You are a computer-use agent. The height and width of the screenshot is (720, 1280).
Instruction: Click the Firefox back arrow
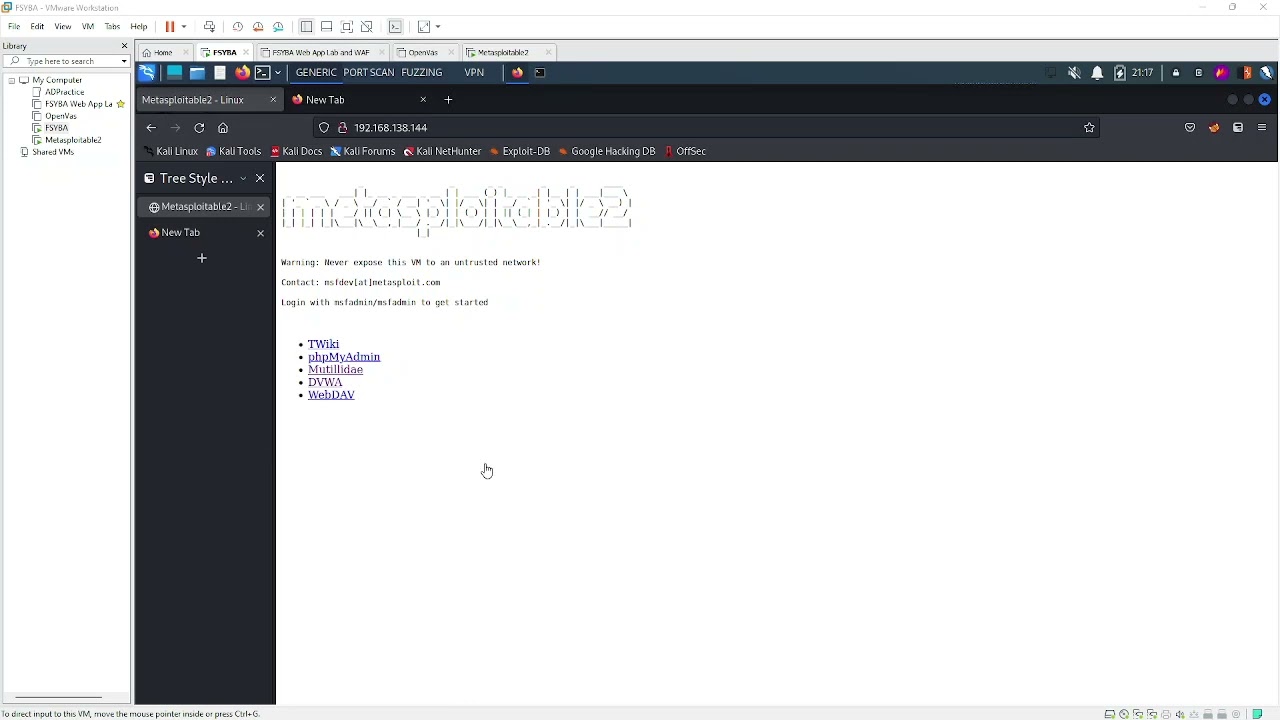coord(151,128)
